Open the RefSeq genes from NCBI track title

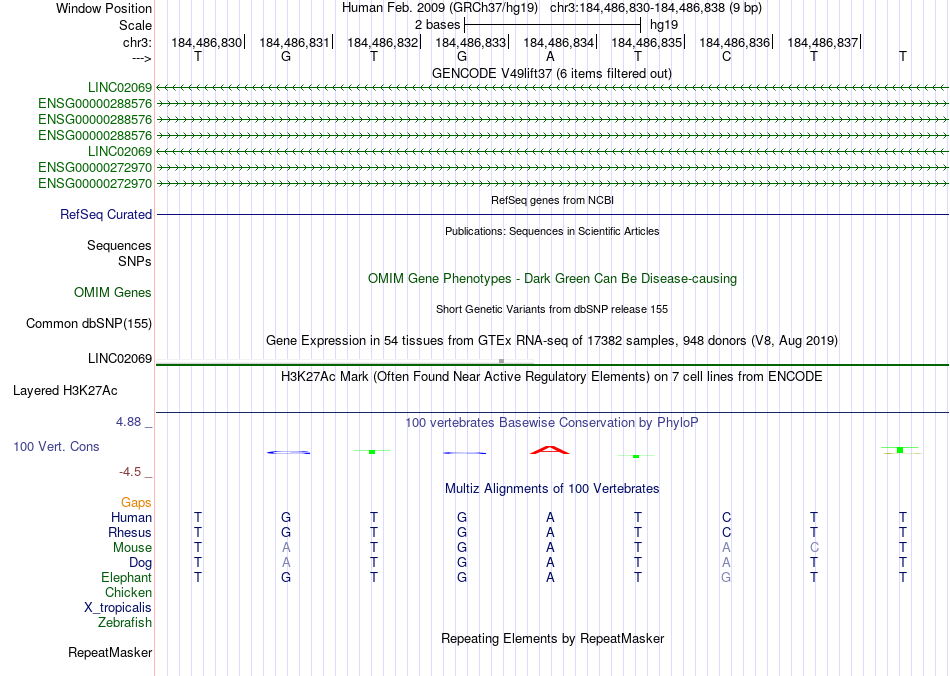pos(553,200)
